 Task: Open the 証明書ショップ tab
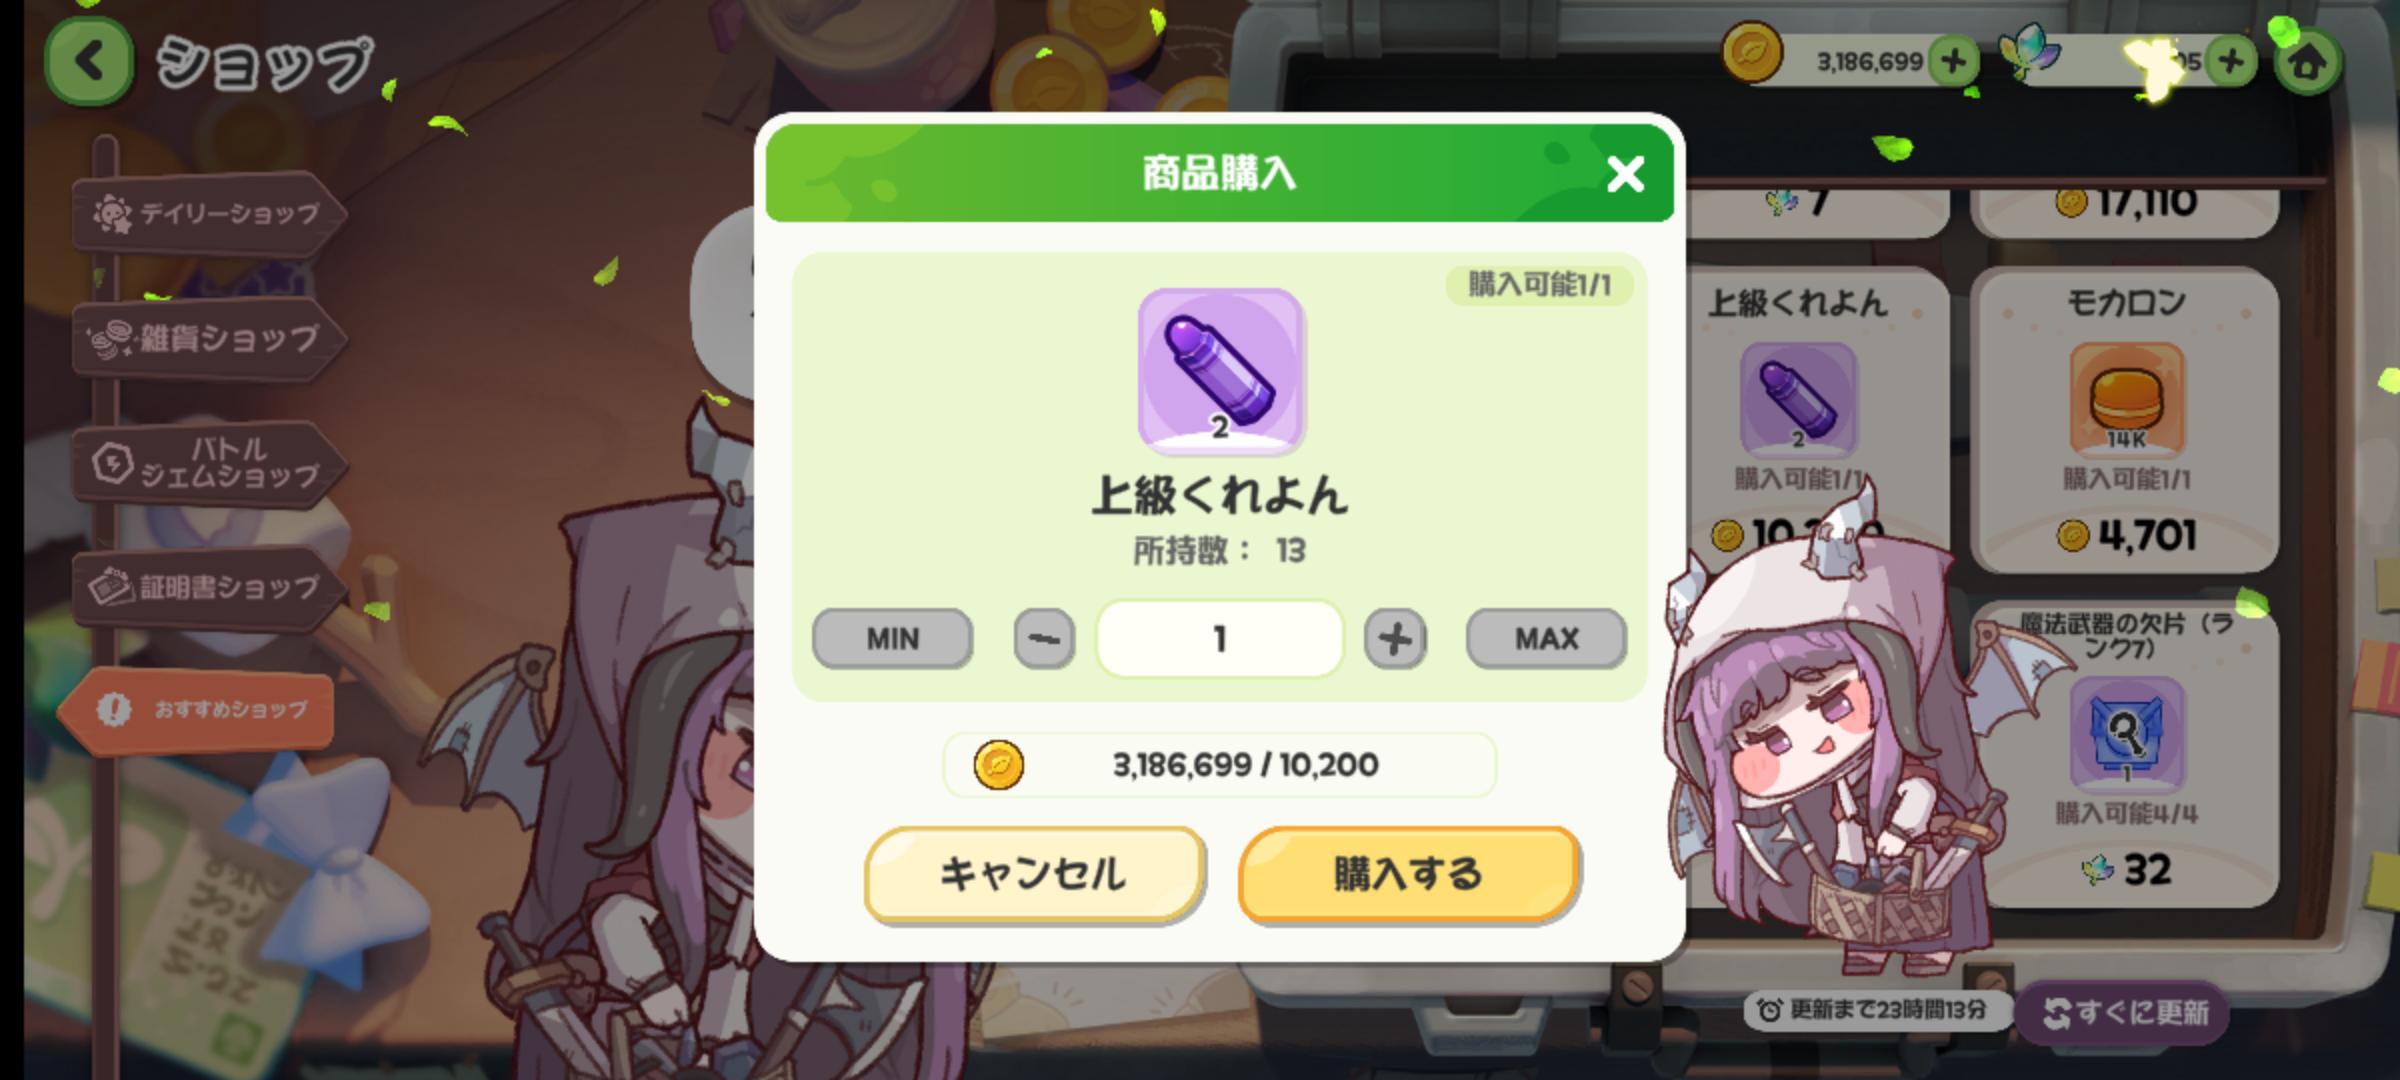209,587
